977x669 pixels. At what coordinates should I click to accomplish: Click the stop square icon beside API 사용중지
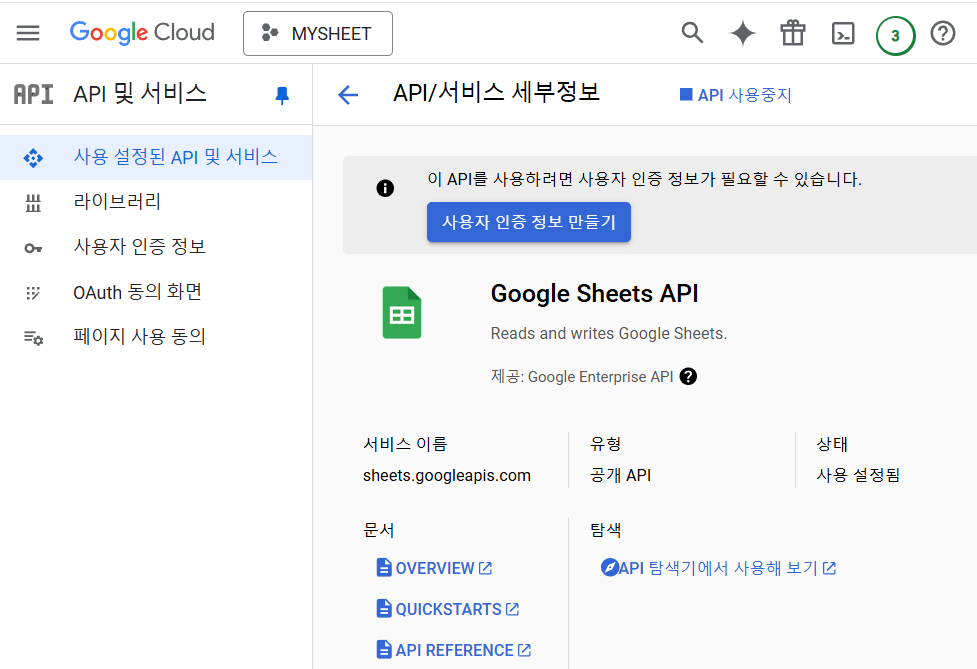pyautogui.click(x=685, y=94)
